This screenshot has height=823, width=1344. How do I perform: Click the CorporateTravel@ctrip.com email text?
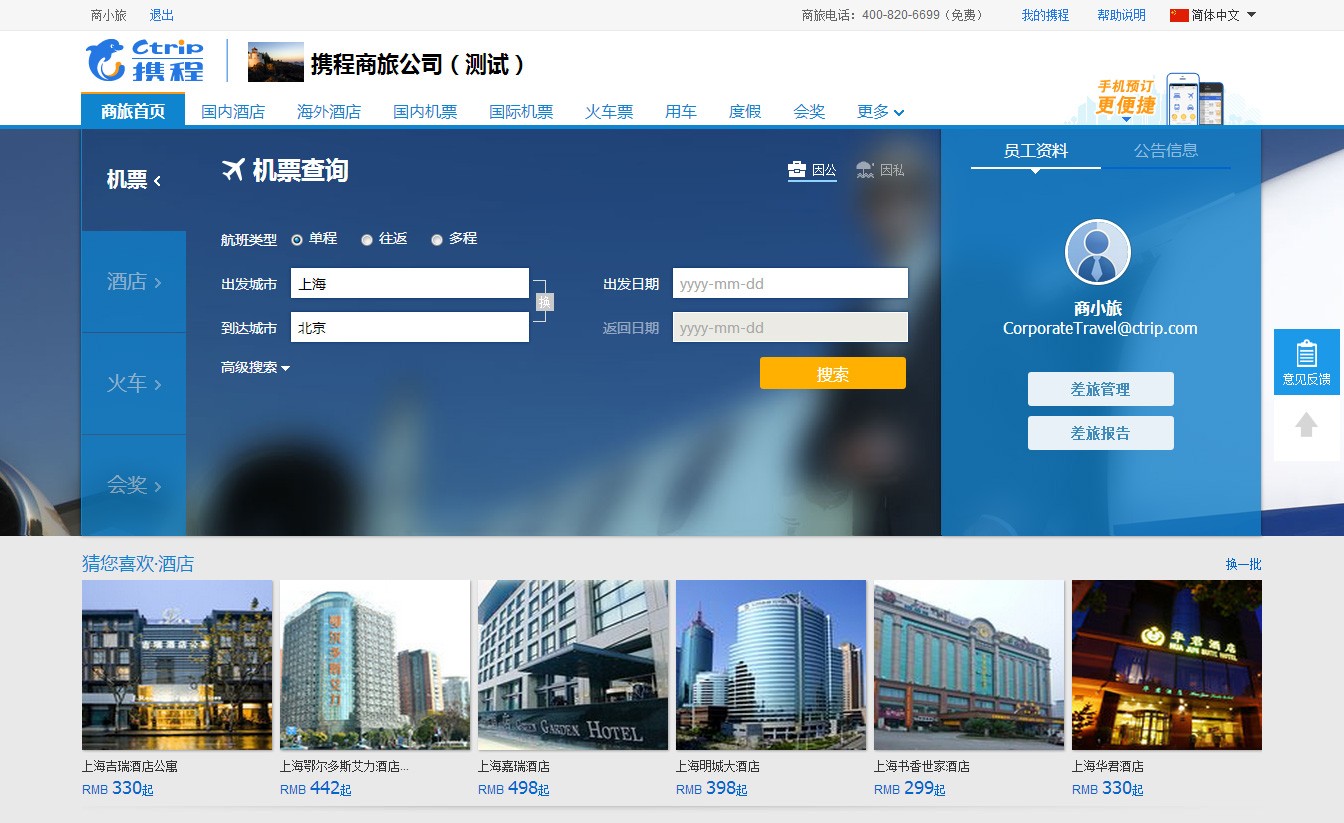point(1100,328)
